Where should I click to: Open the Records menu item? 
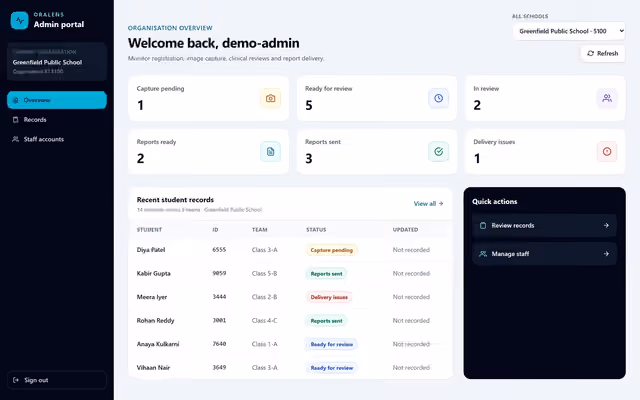click(57, 120)
